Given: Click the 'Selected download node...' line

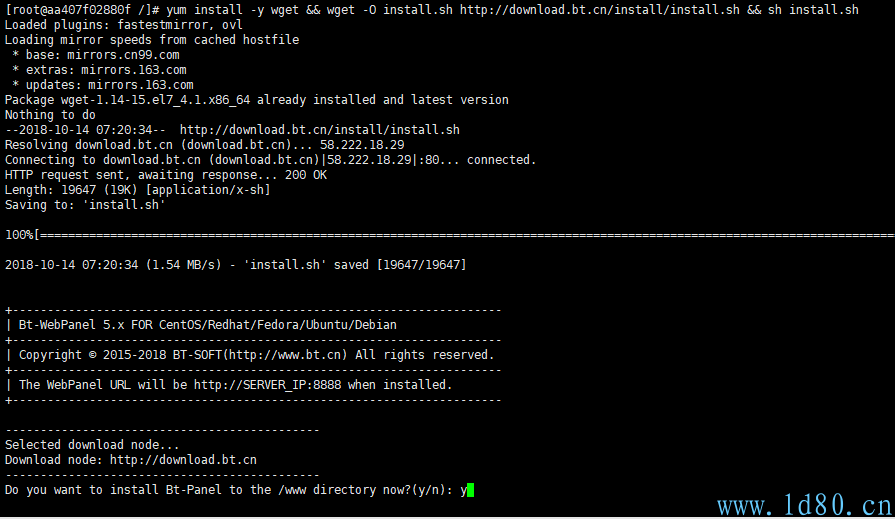Looking at the screenshot, I should pos(92,445).
